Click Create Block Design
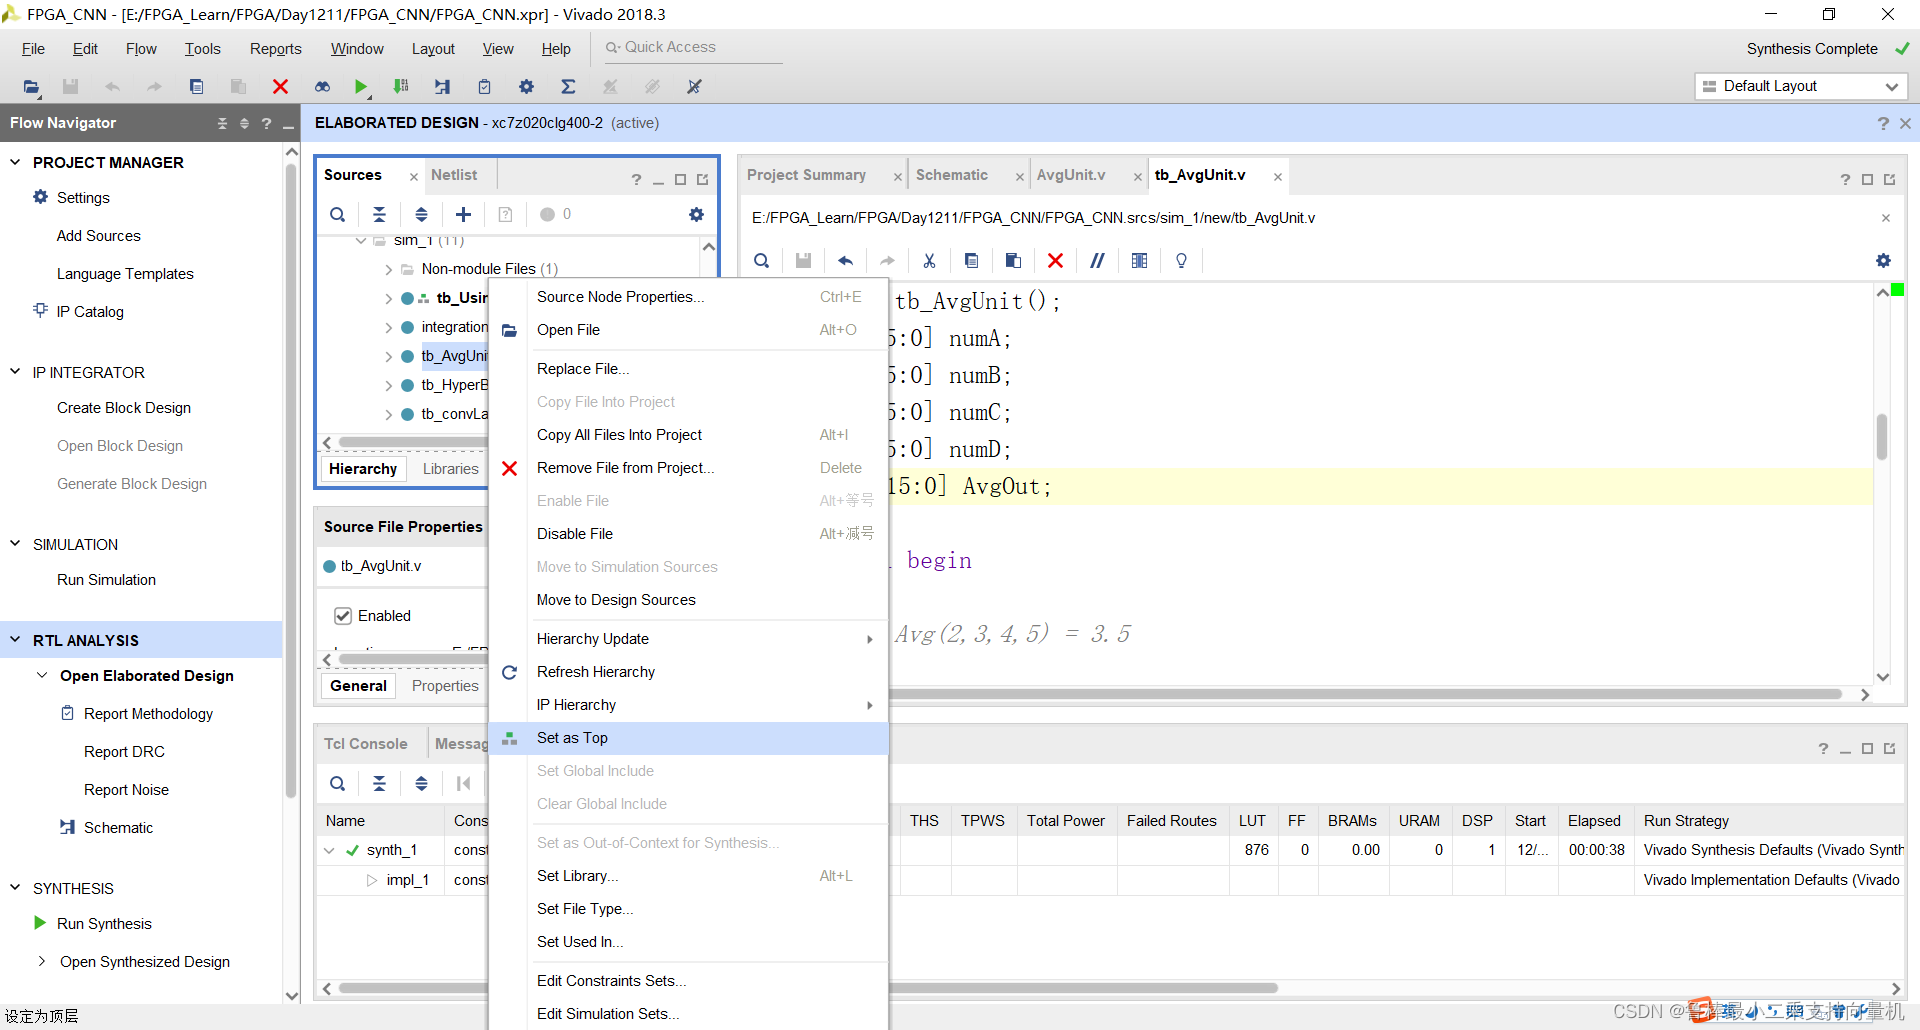The height and width of the screenshot is (1030, 1920). click(x=124, y=408)
